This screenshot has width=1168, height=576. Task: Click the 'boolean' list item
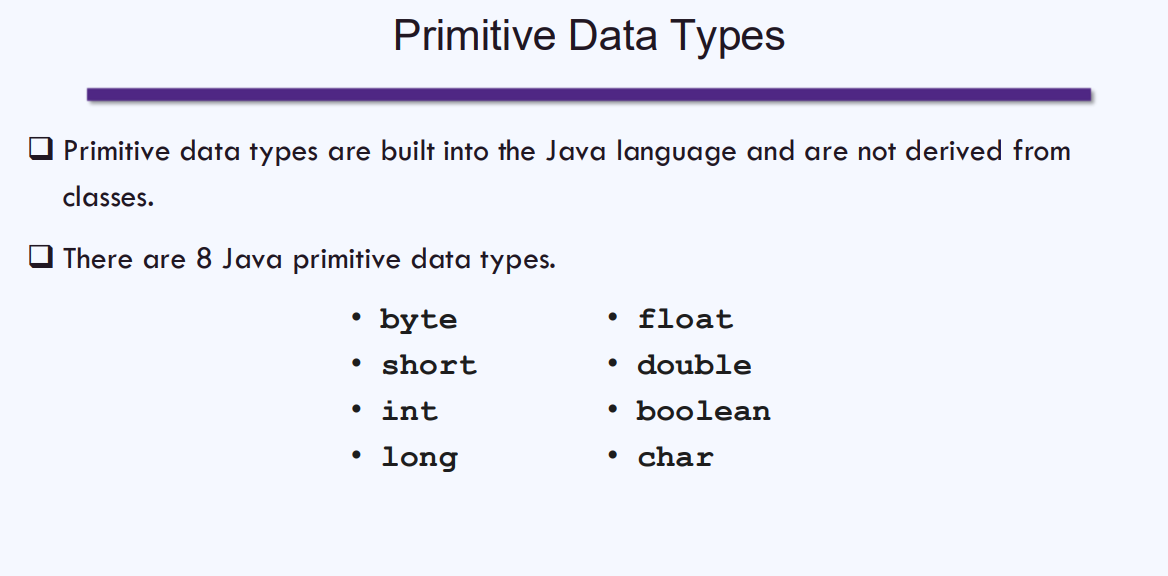point(703,412)
